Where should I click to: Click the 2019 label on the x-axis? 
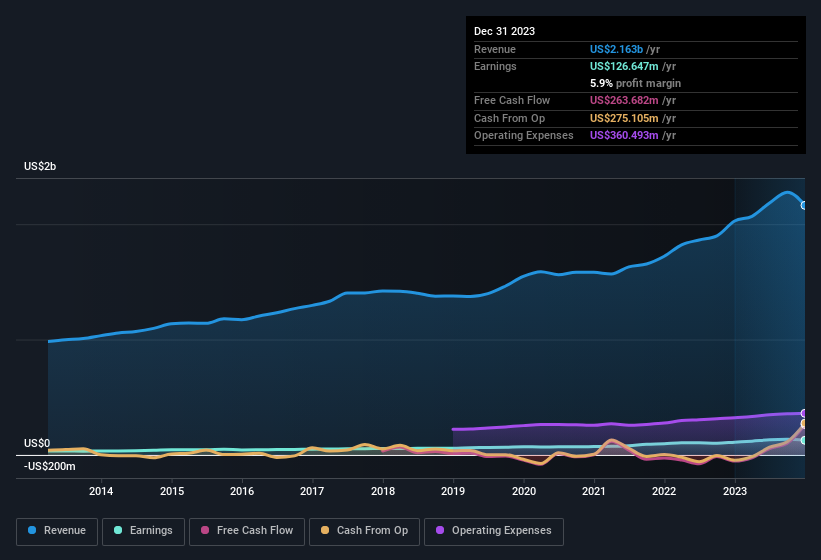[x=453, y=491]
